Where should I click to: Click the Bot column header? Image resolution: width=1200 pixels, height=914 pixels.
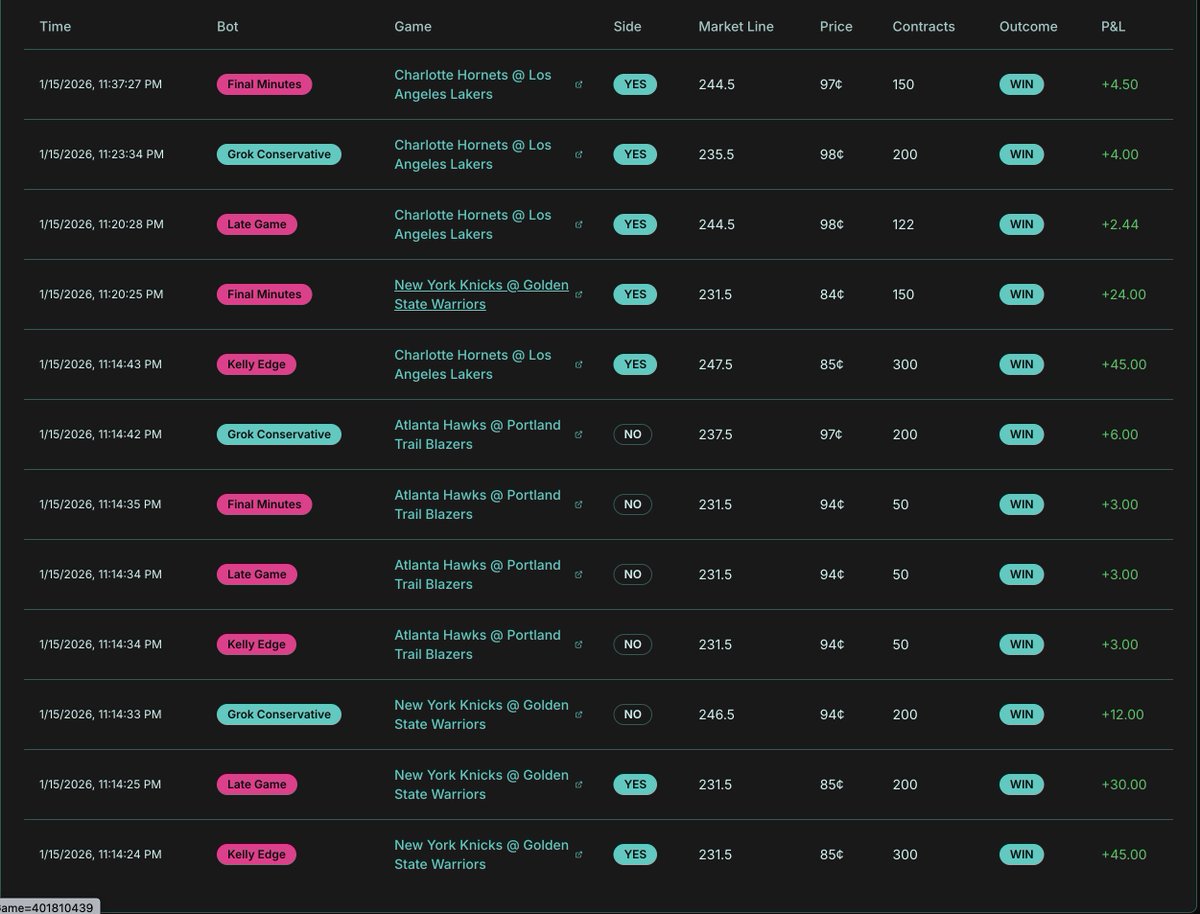click(228, 27)
